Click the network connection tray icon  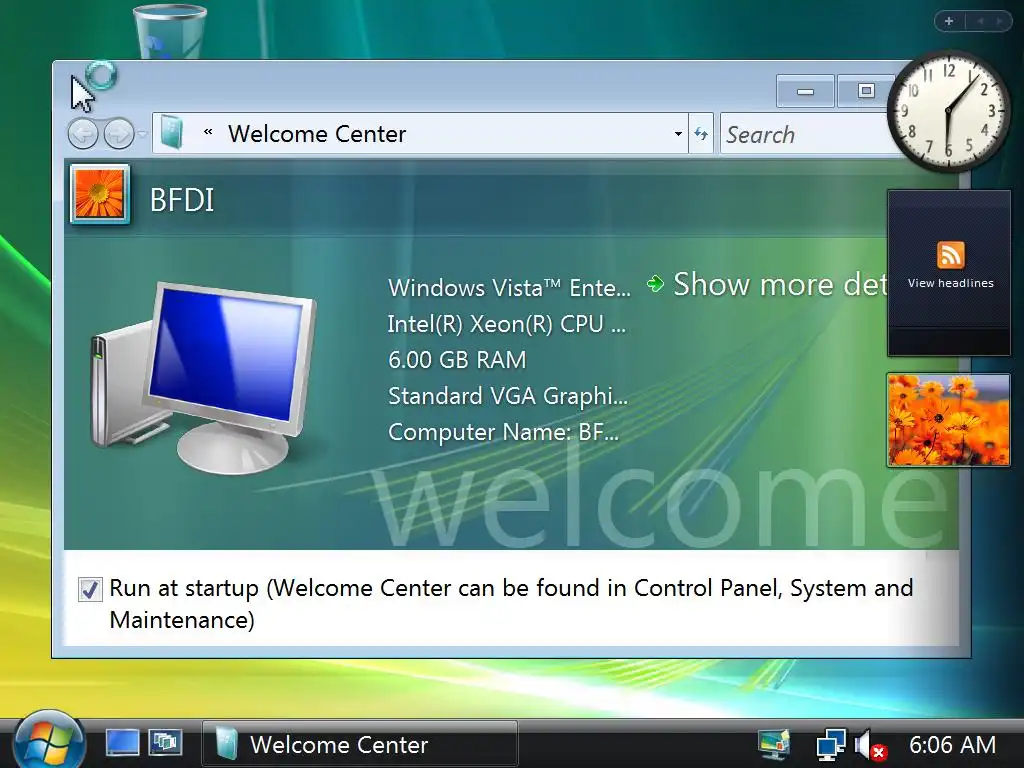pos(831,745)
